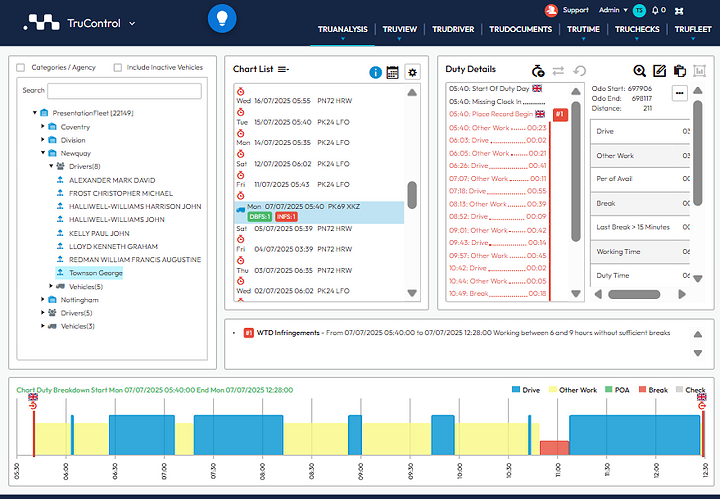This screenshot has height=499, width=720.
Task: Collapse the Newquay depot node
Action: pos(43,152)
